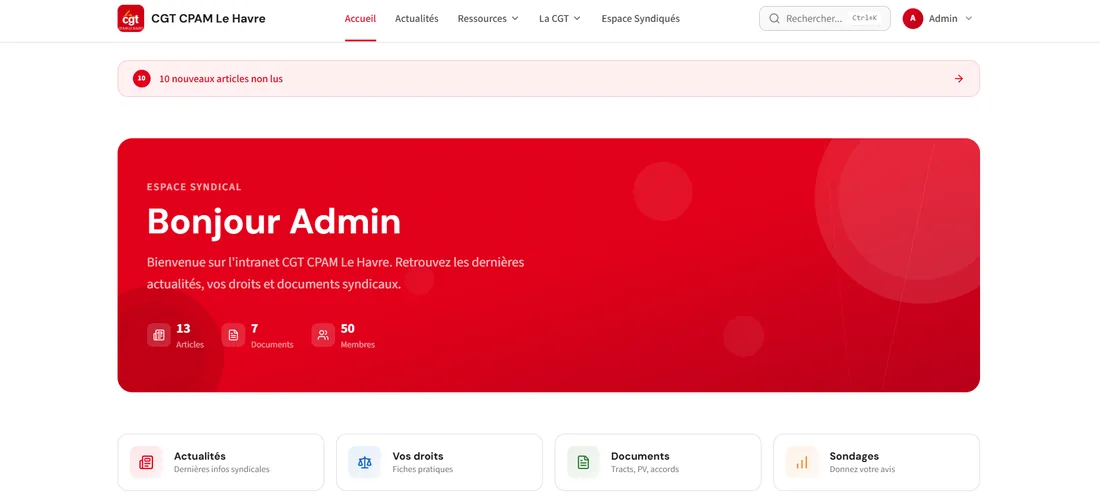Screen dimensions: 1100x504
Task: Click the Bienvenue sur l'intranet welcome text
Action: (x=336, y=274)
